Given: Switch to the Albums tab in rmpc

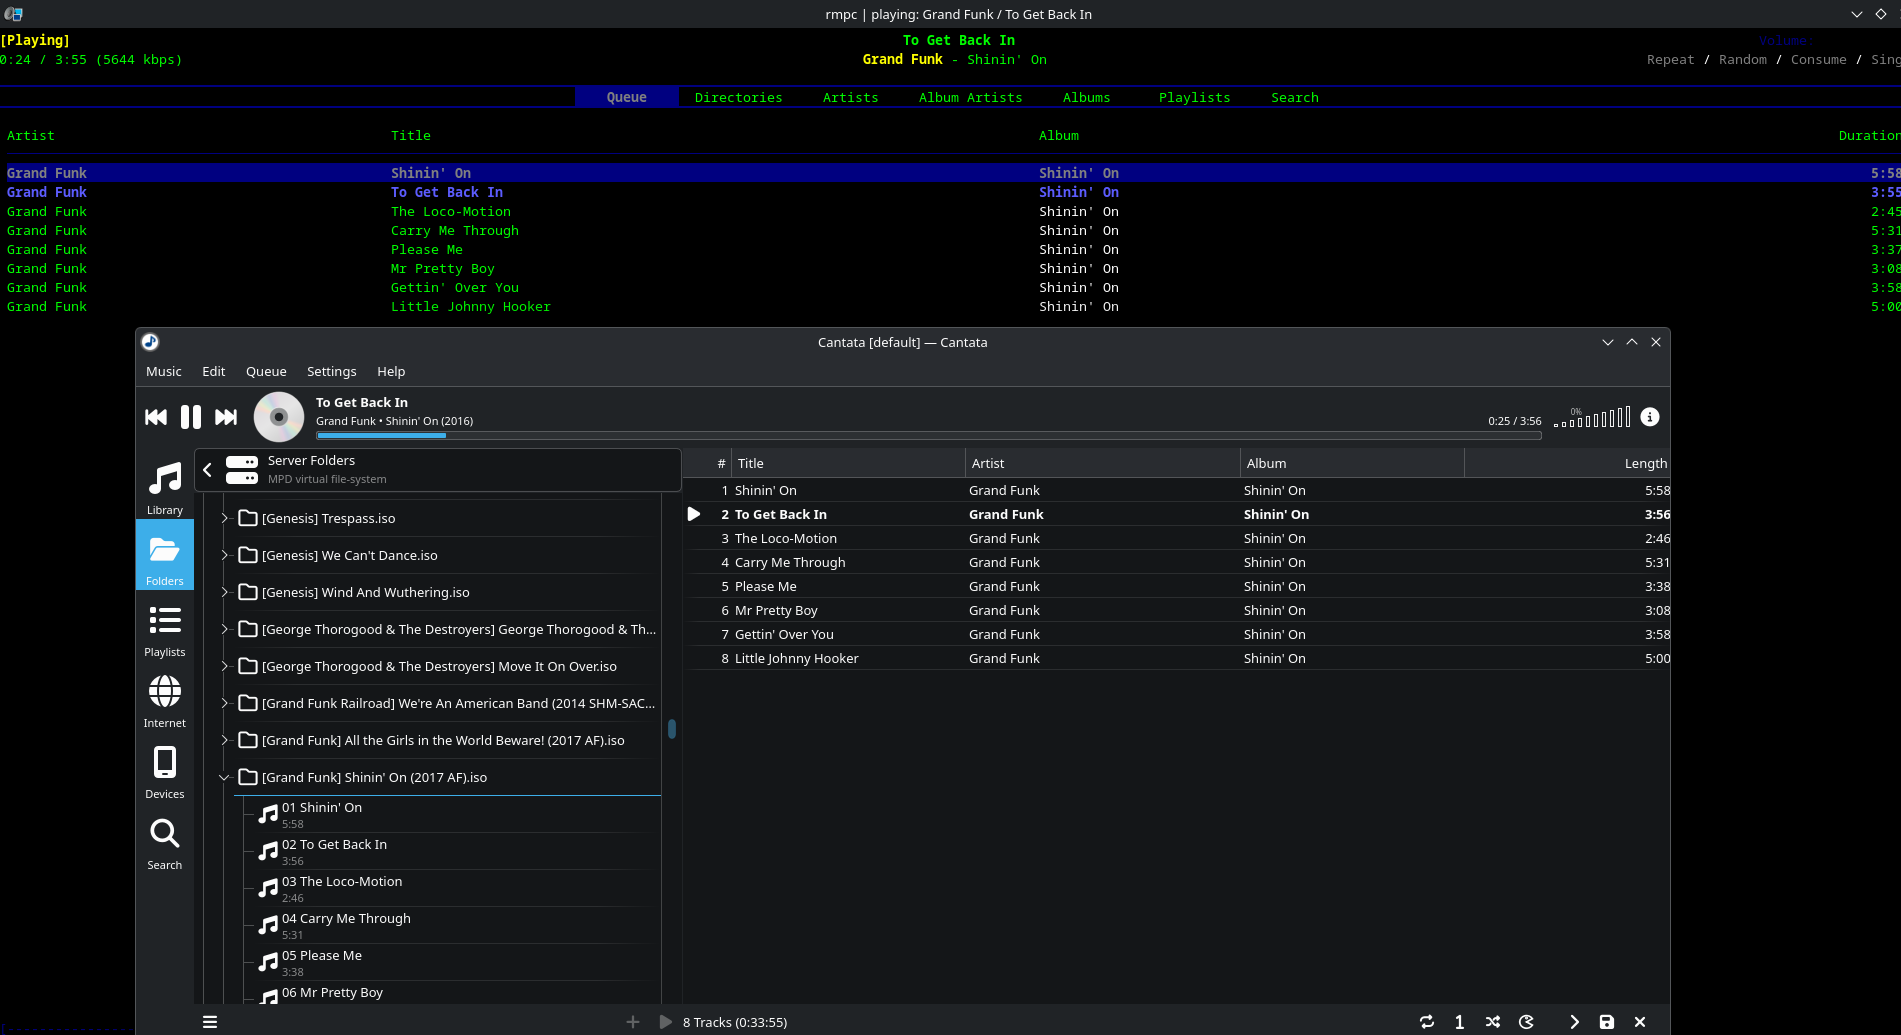Looking at the screenshot, I should [1086, 97].
